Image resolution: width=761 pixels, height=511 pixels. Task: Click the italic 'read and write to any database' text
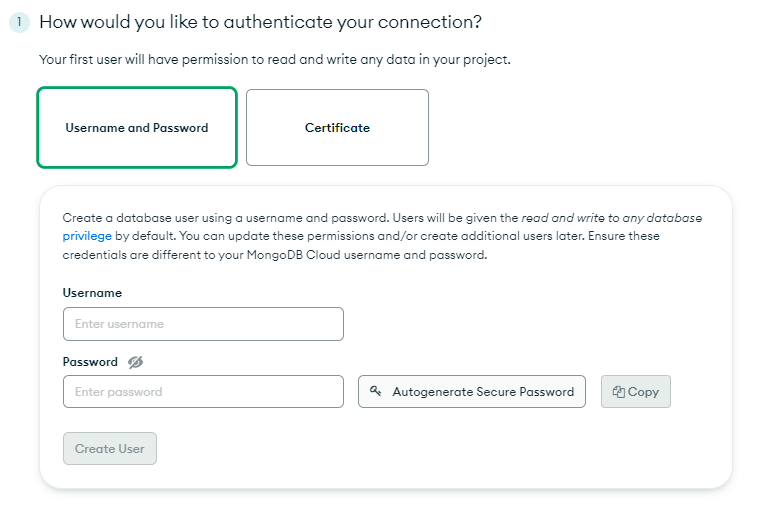tap(612, 218)
